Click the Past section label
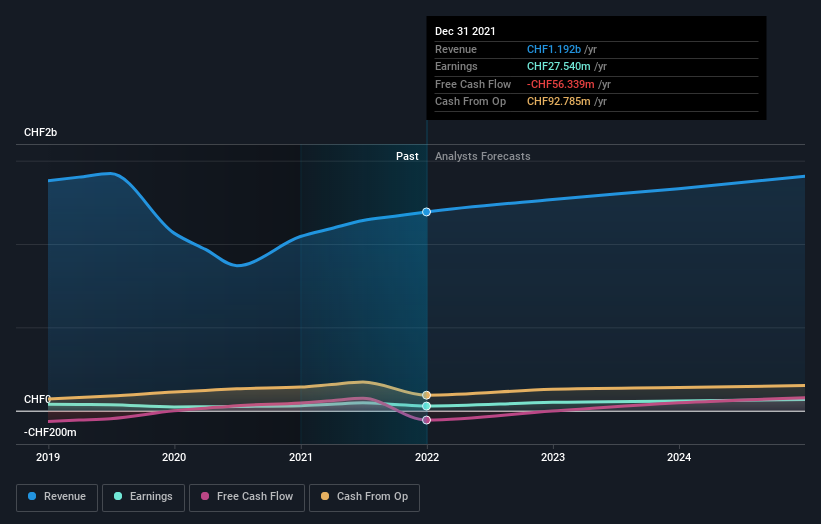This screenshot has width=821, height=524. click(407, 156)
